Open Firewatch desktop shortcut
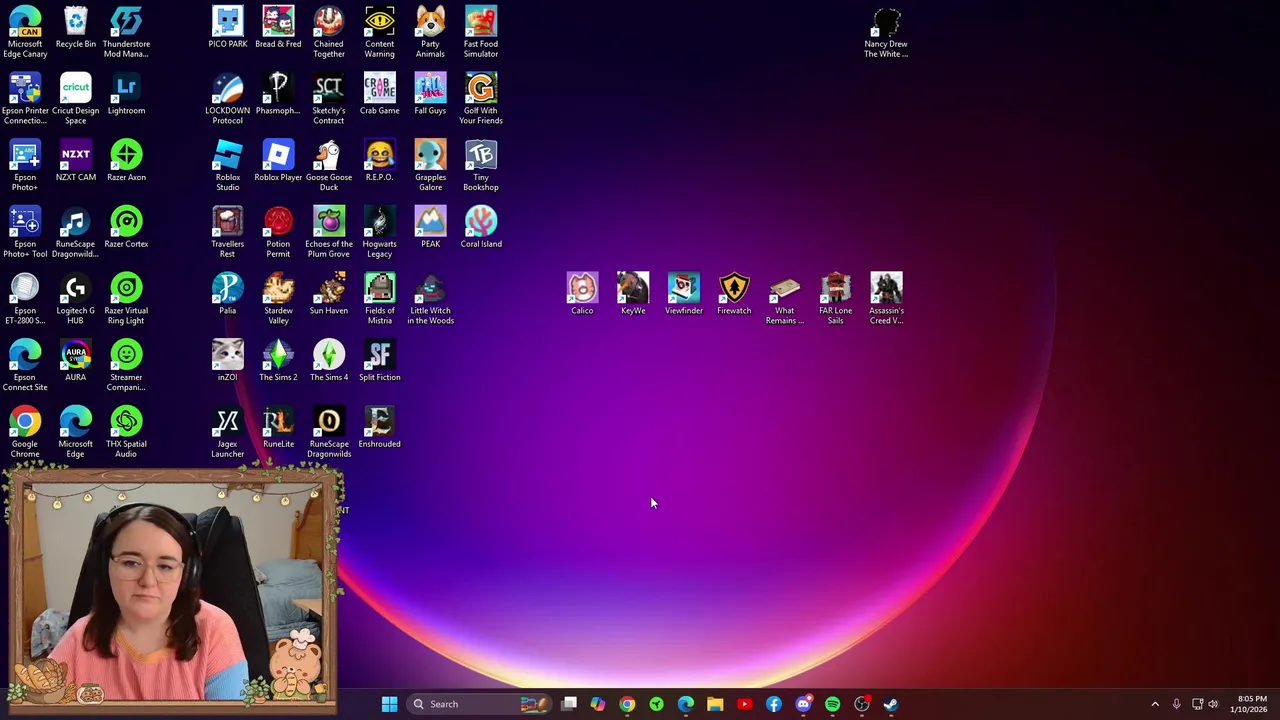Viewport: 1280px width, 720px height. (734, 295)
